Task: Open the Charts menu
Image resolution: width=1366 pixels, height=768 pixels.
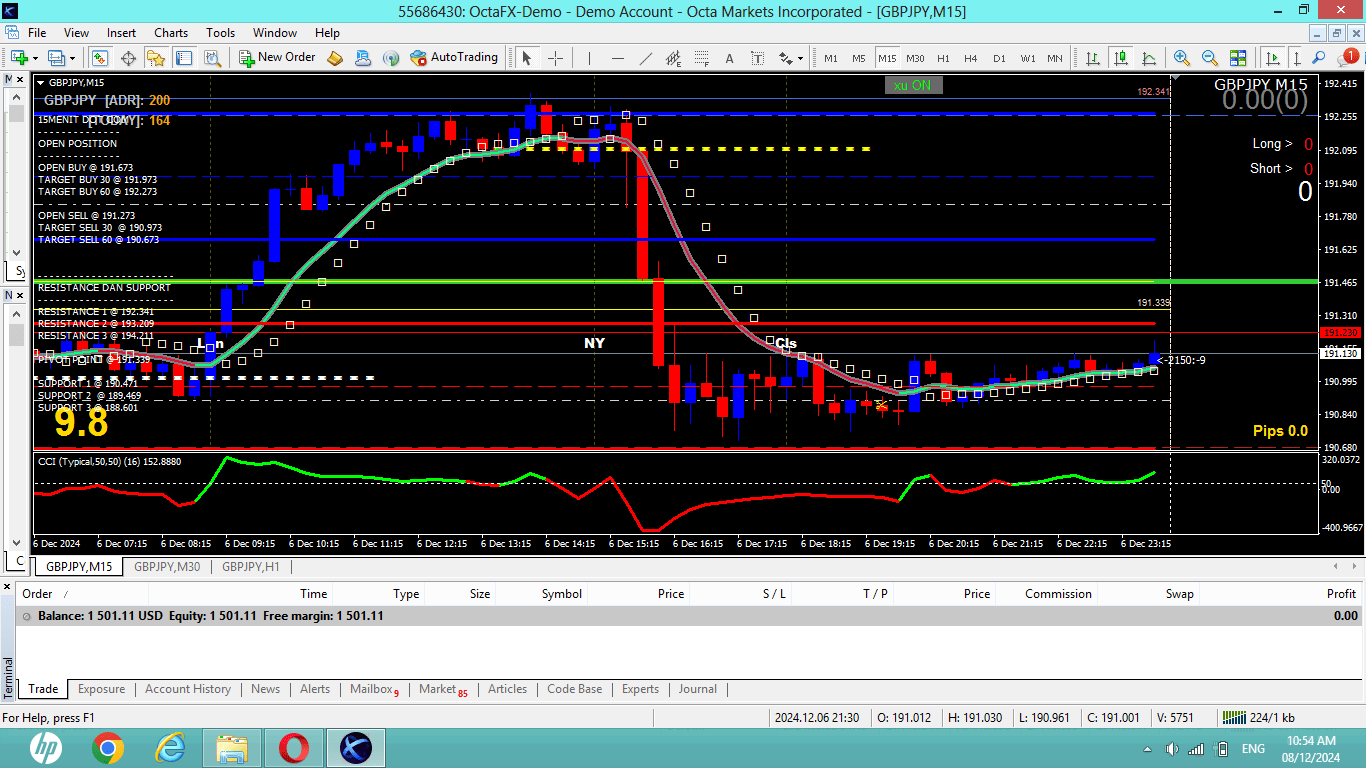Action: point(171,33)
